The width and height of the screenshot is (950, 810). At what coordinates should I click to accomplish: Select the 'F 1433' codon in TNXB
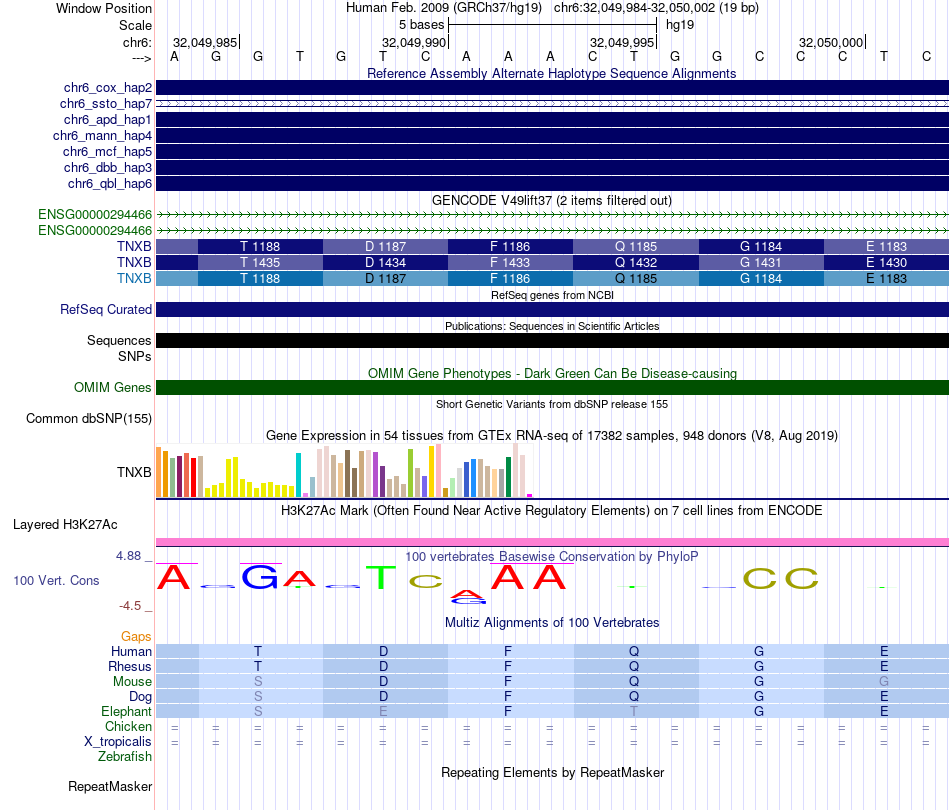510,262
